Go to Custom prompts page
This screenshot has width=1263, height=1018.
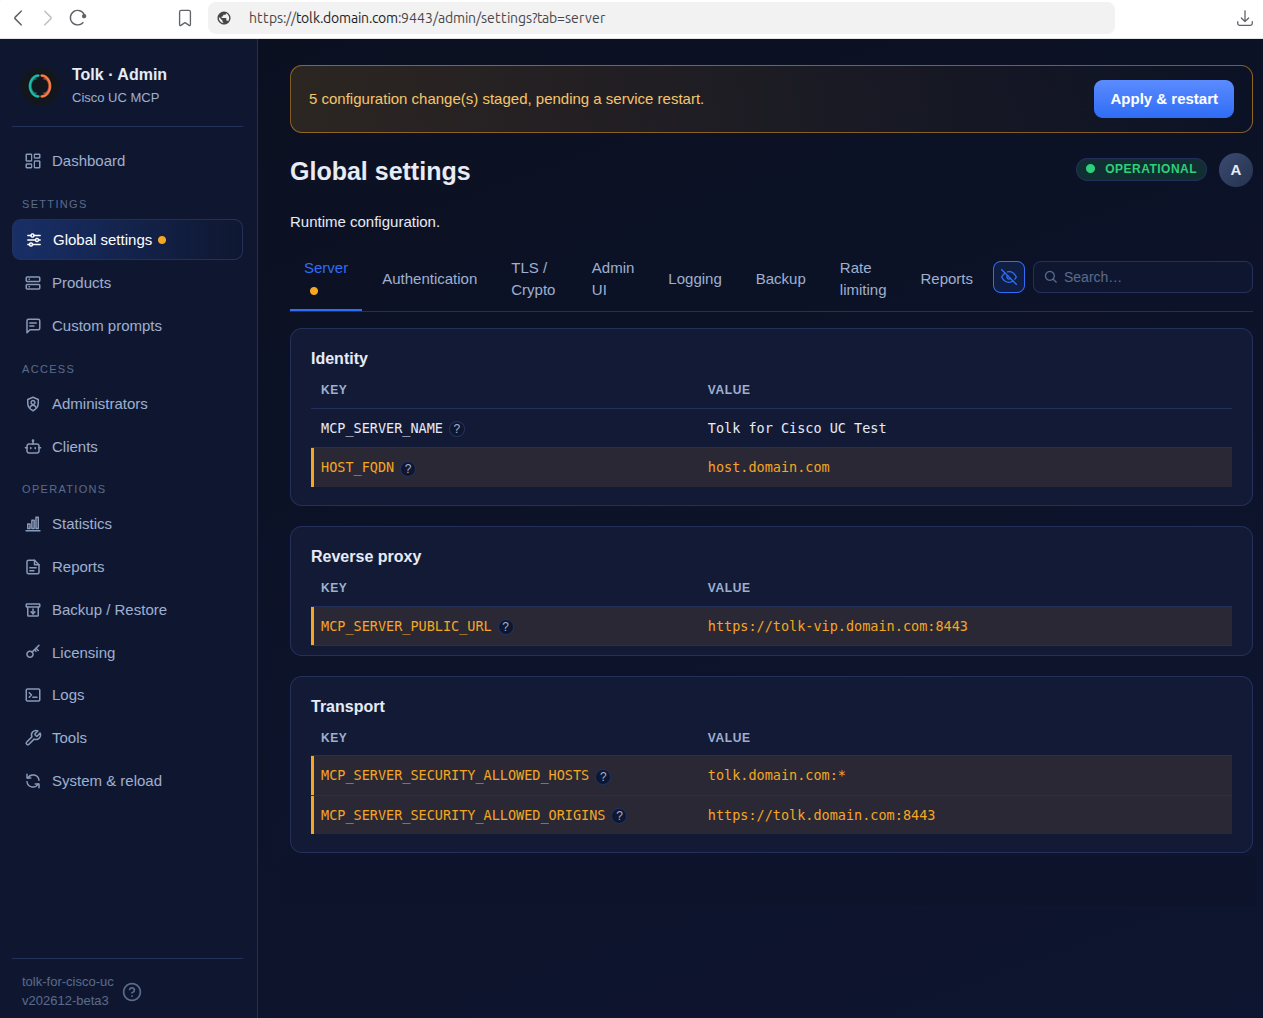pyautogui.click(x=127, y=326)
